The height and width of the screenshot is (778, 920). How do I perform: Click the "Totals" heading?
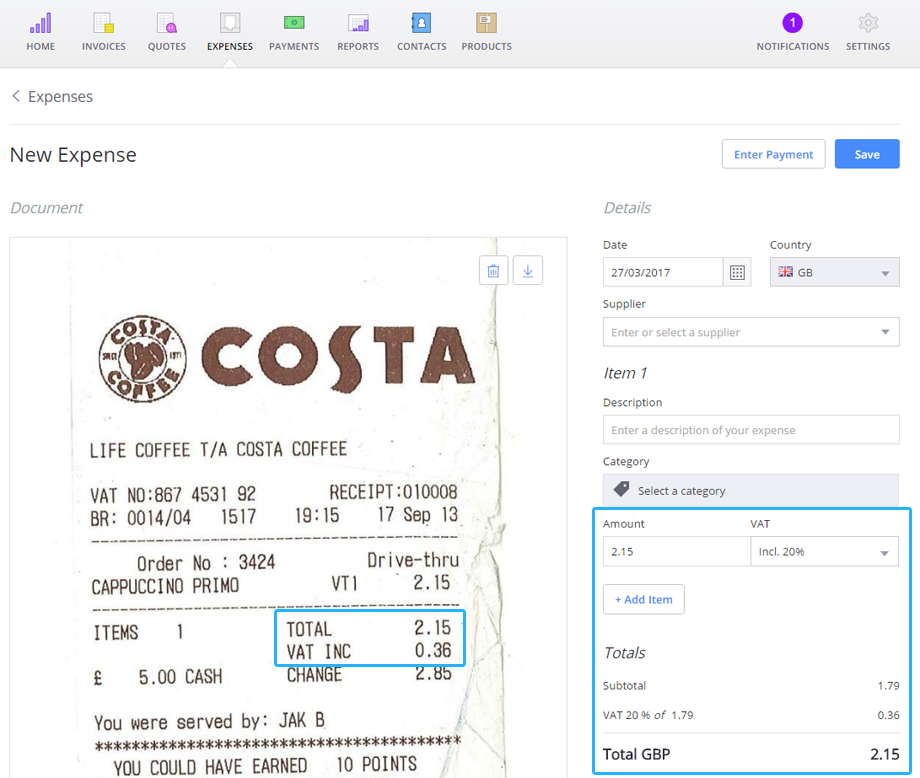point(624,652)
